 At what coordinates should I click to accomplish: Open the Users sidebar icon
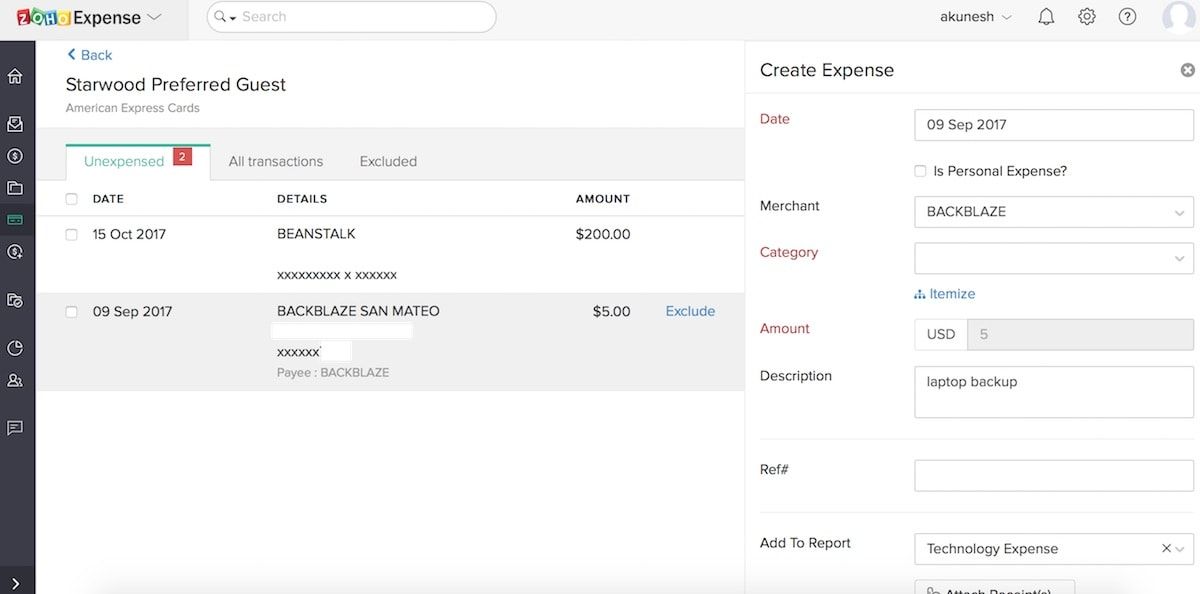(x=15, y=380)
